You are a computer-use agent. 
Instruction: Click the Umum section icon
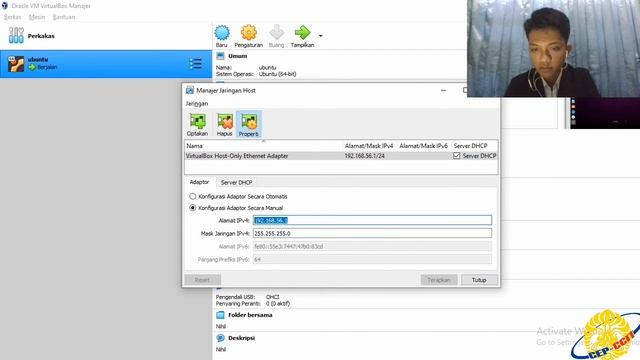pyautogui.click(x=220, y=56)
